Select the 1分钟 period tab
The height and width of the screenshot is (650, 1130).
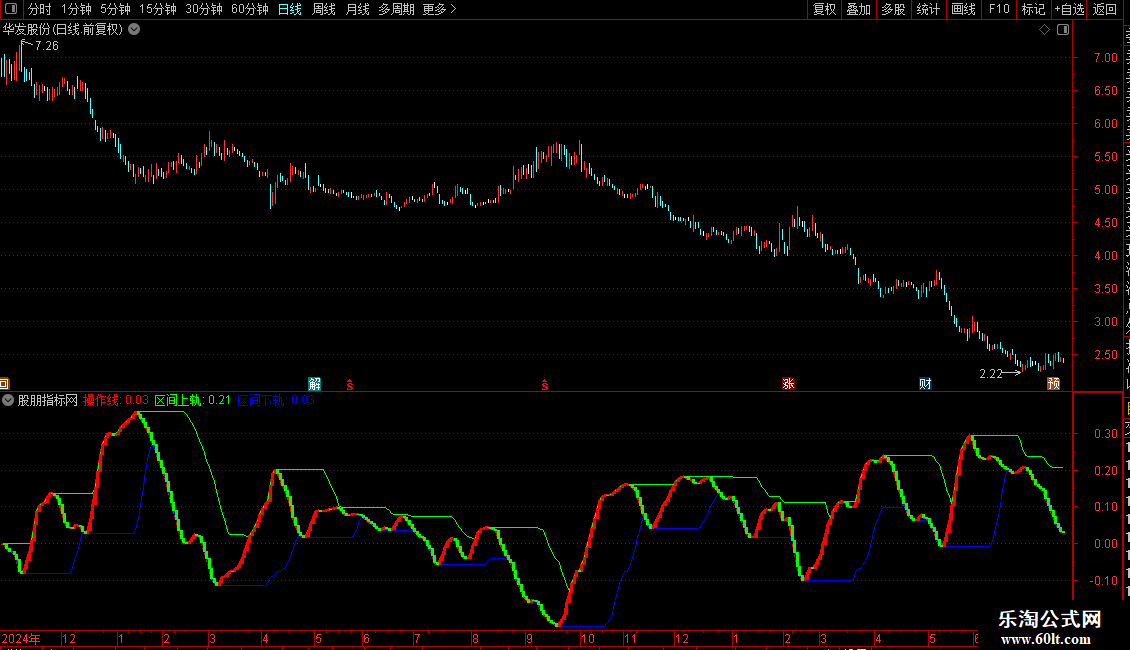[76, 9]
